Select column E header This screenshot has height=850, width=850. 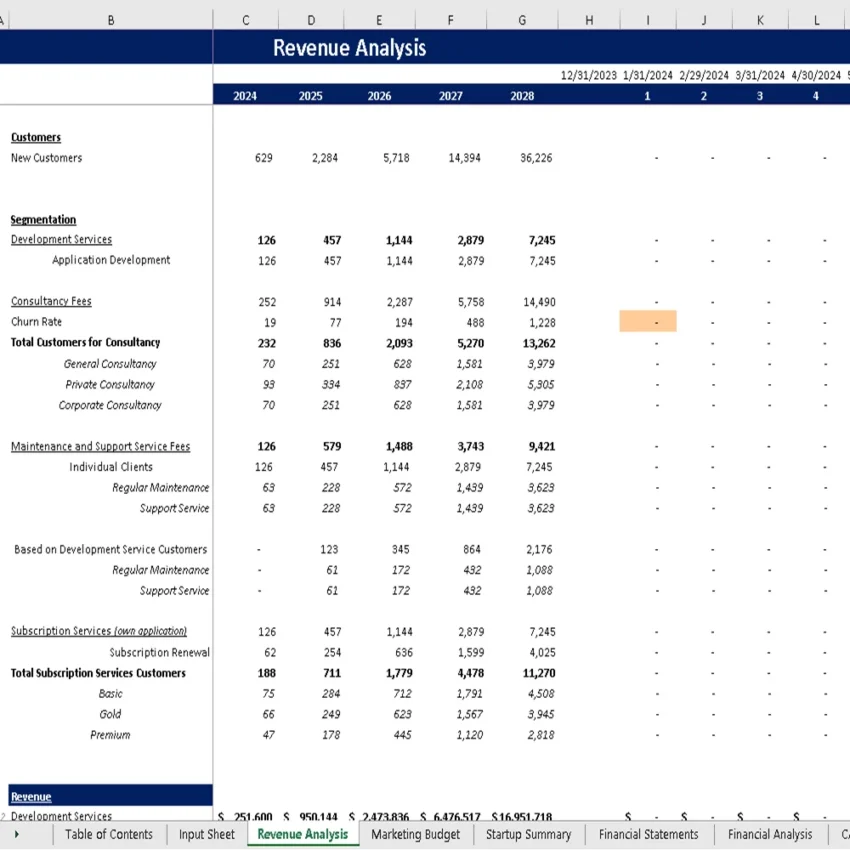[x=379, y=20]
